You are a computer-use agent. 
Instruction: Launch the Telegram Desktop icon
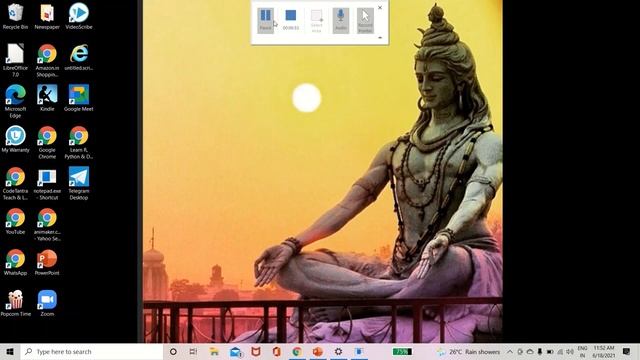click(79, 183)
